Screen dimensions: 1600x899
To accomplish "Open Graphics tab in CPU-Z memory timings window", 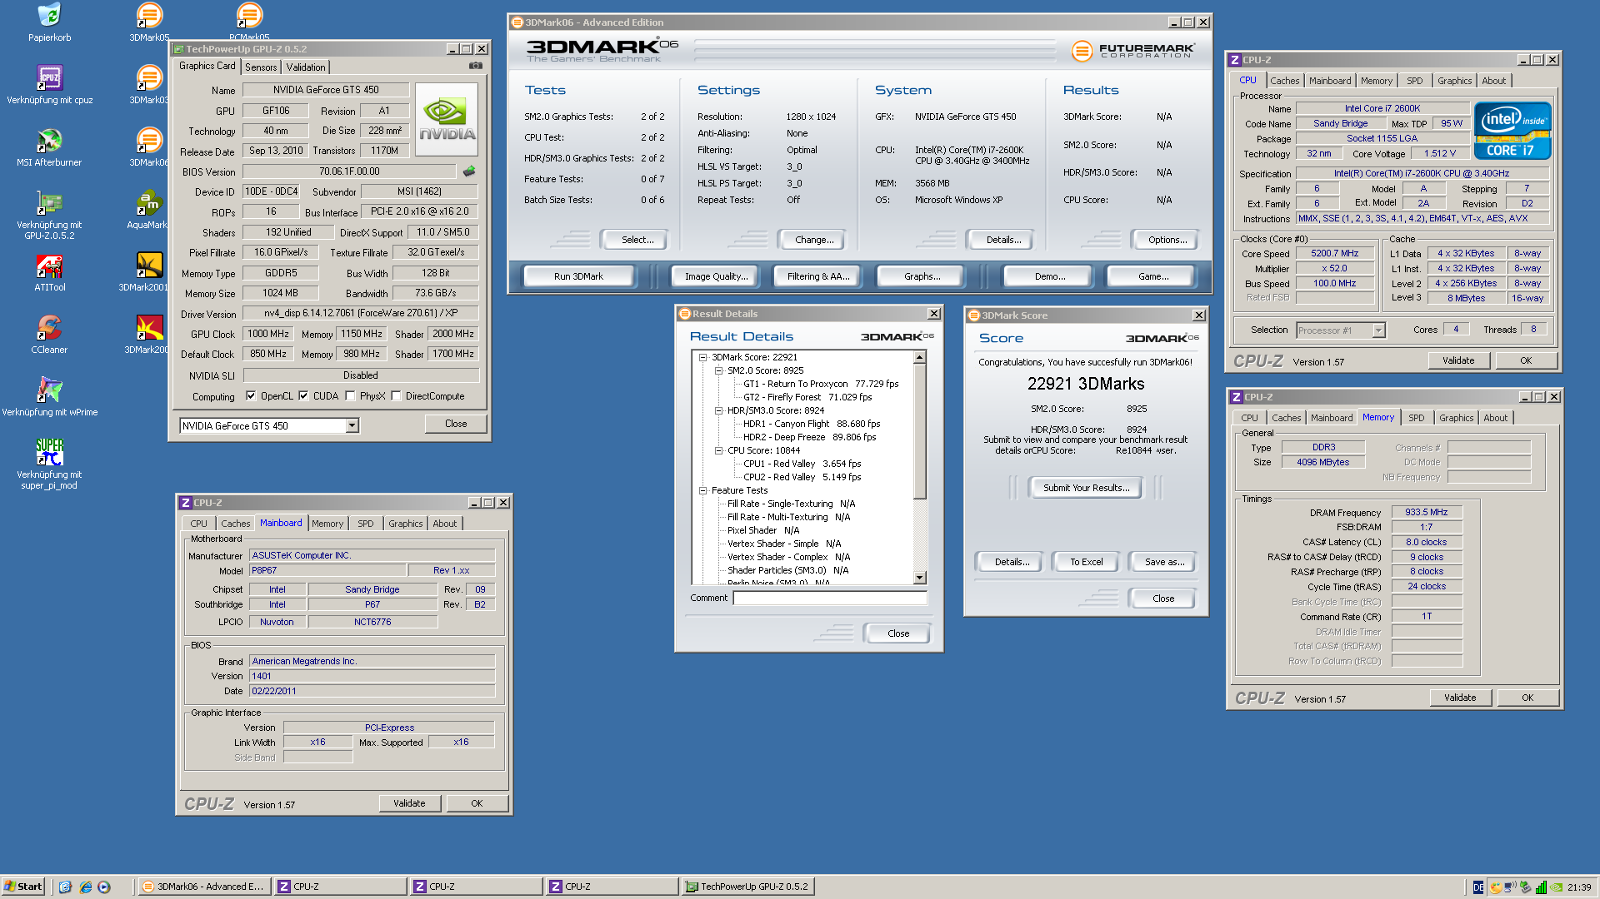I will tap(1456, 418).
